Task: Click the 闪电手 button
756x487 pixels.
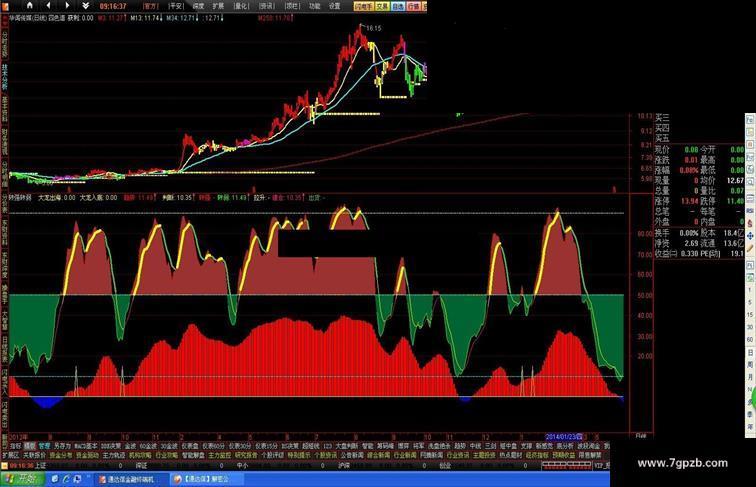Action: (x=364, y=6)
